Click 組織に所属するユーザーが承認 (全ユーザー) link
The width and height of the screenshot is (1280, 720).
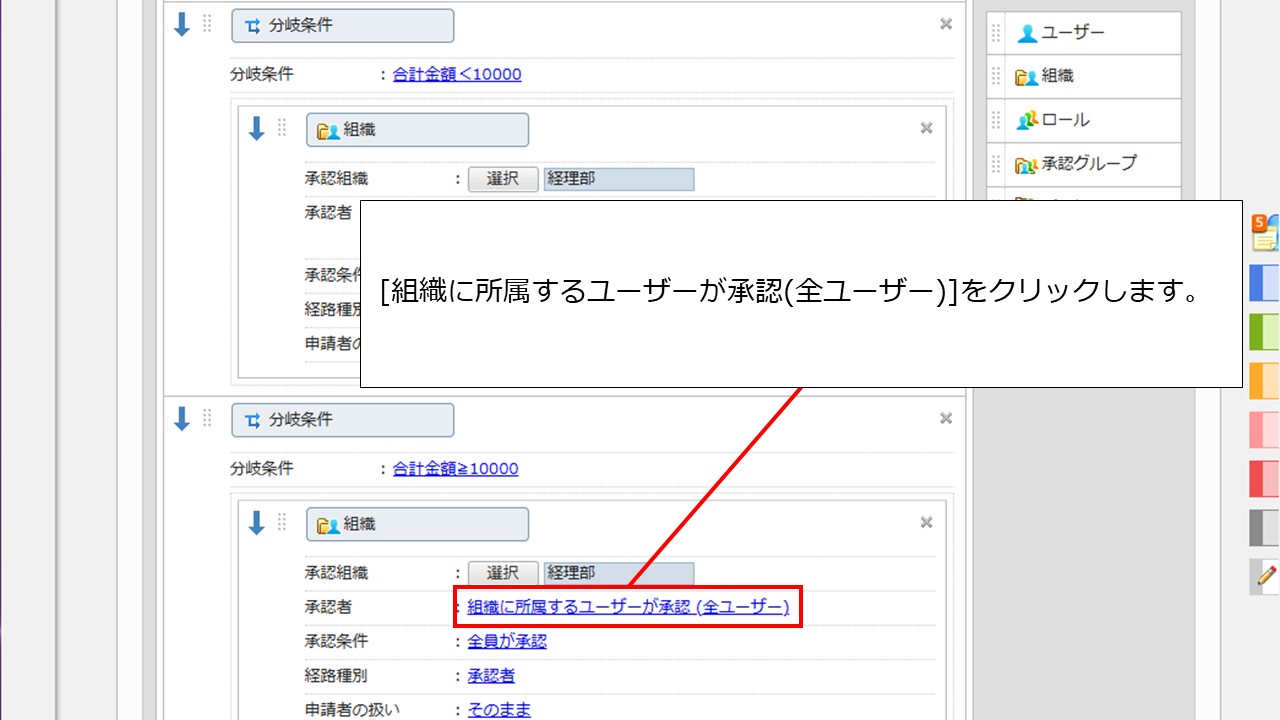[628, 607]
